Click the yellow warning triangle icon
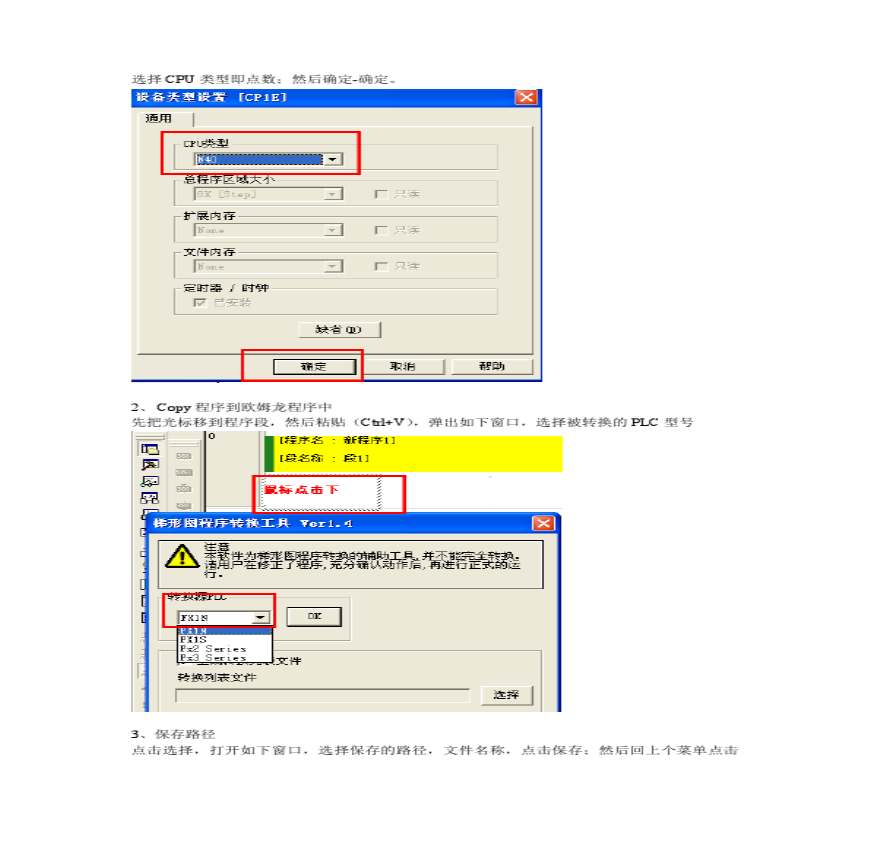The width and height of the screenshot is (870, 842). (x=182, y=556)
